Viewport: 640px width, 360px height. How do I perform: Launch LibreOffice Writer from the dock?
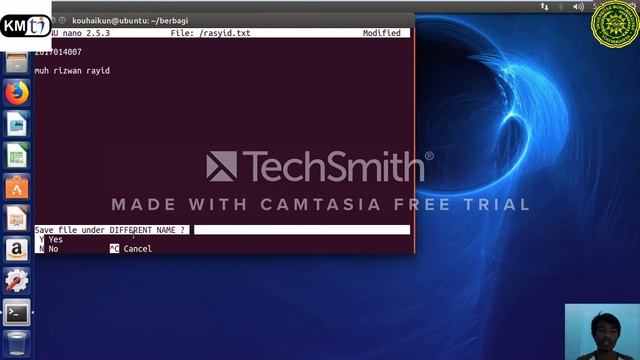click(17, 124)
